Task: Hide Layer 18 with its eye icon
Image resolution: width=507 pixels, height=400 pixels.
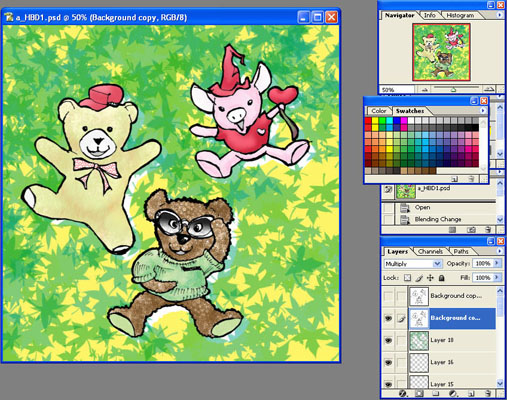Action: click(388, 341)
